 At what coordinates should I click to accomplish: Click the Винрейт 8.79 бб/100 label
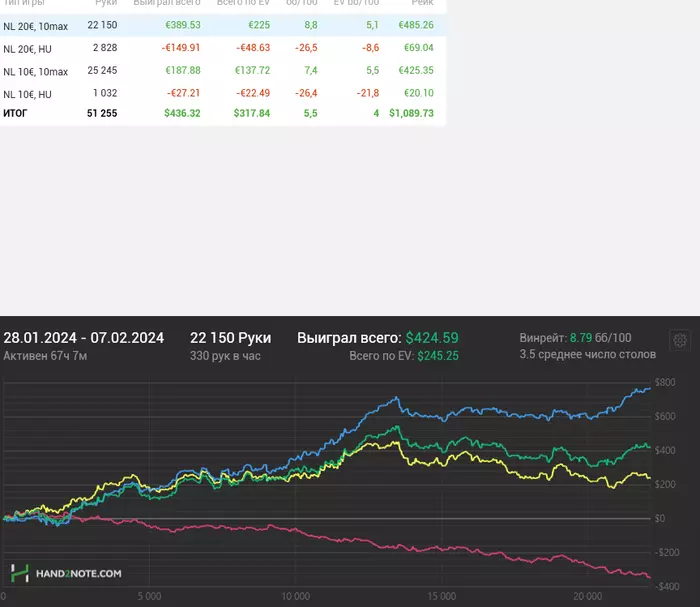coord(575,338)
